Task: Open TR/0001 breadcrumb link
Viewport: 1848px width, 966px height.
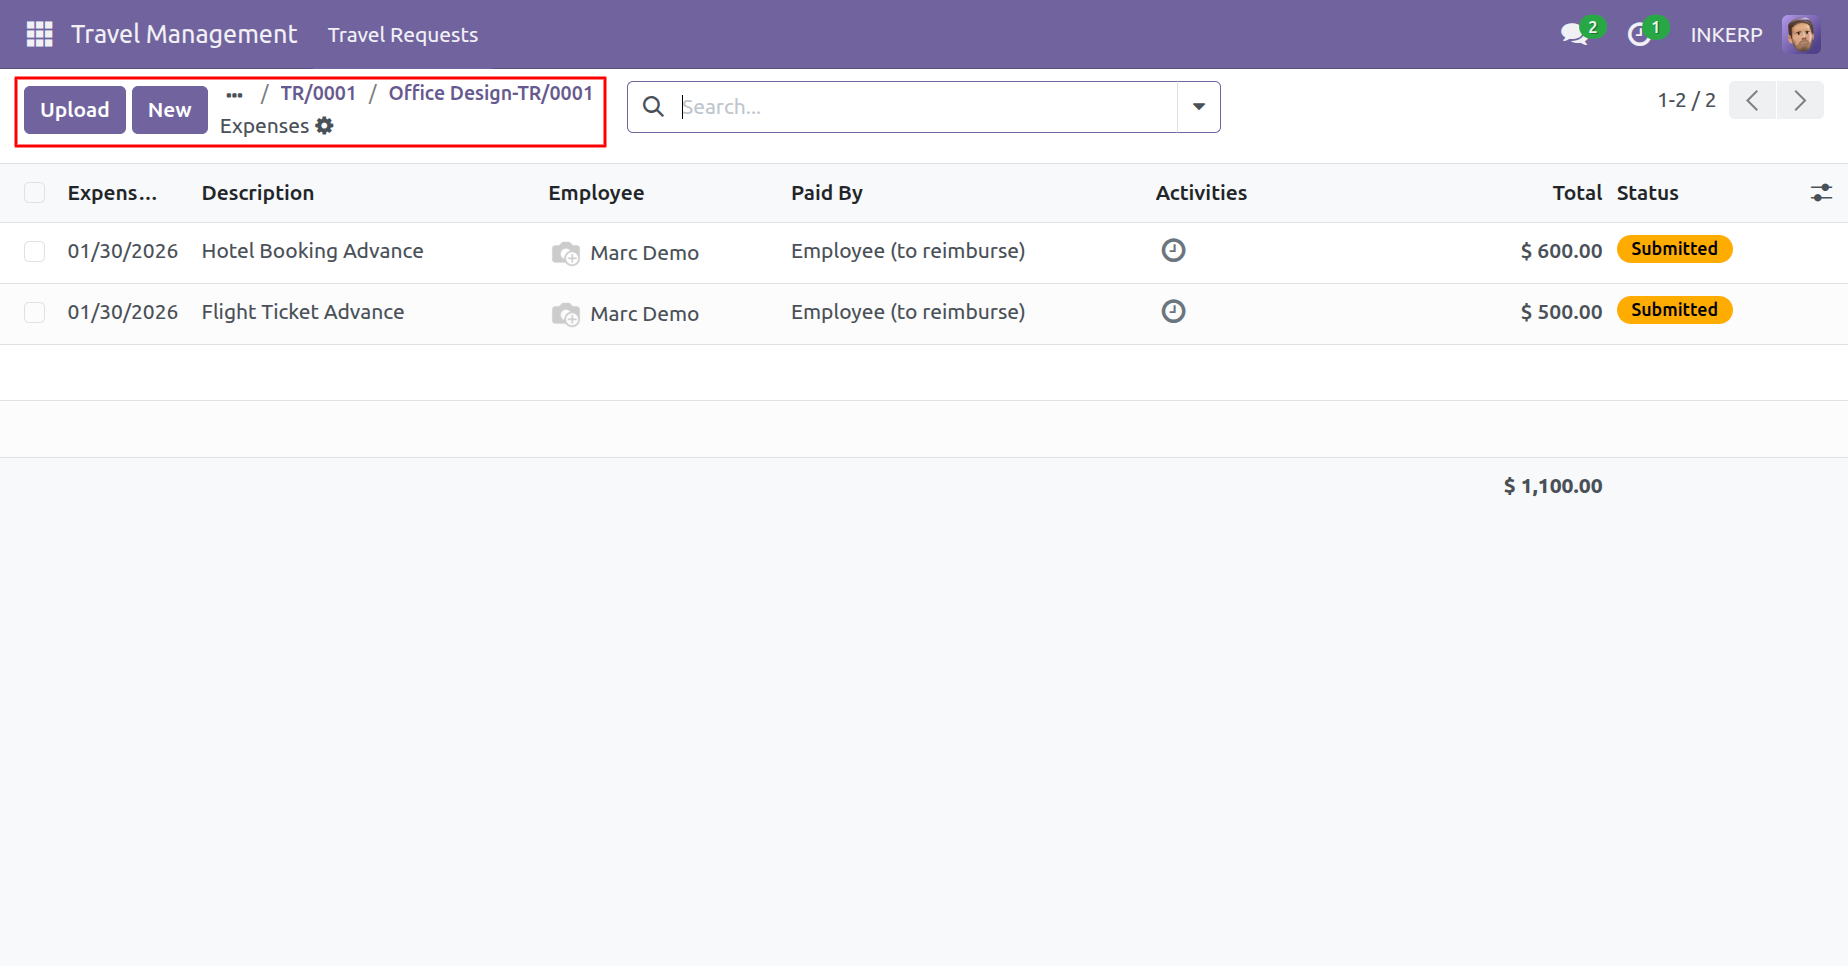Action: [x=318, y=93]
